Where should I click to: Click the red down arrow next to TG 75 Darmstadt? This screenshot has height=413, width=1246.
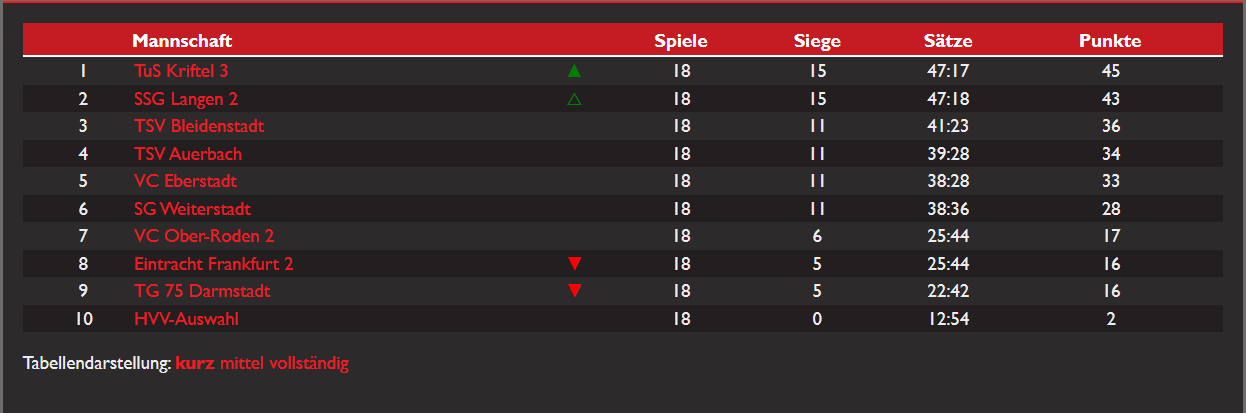point(574,291)
